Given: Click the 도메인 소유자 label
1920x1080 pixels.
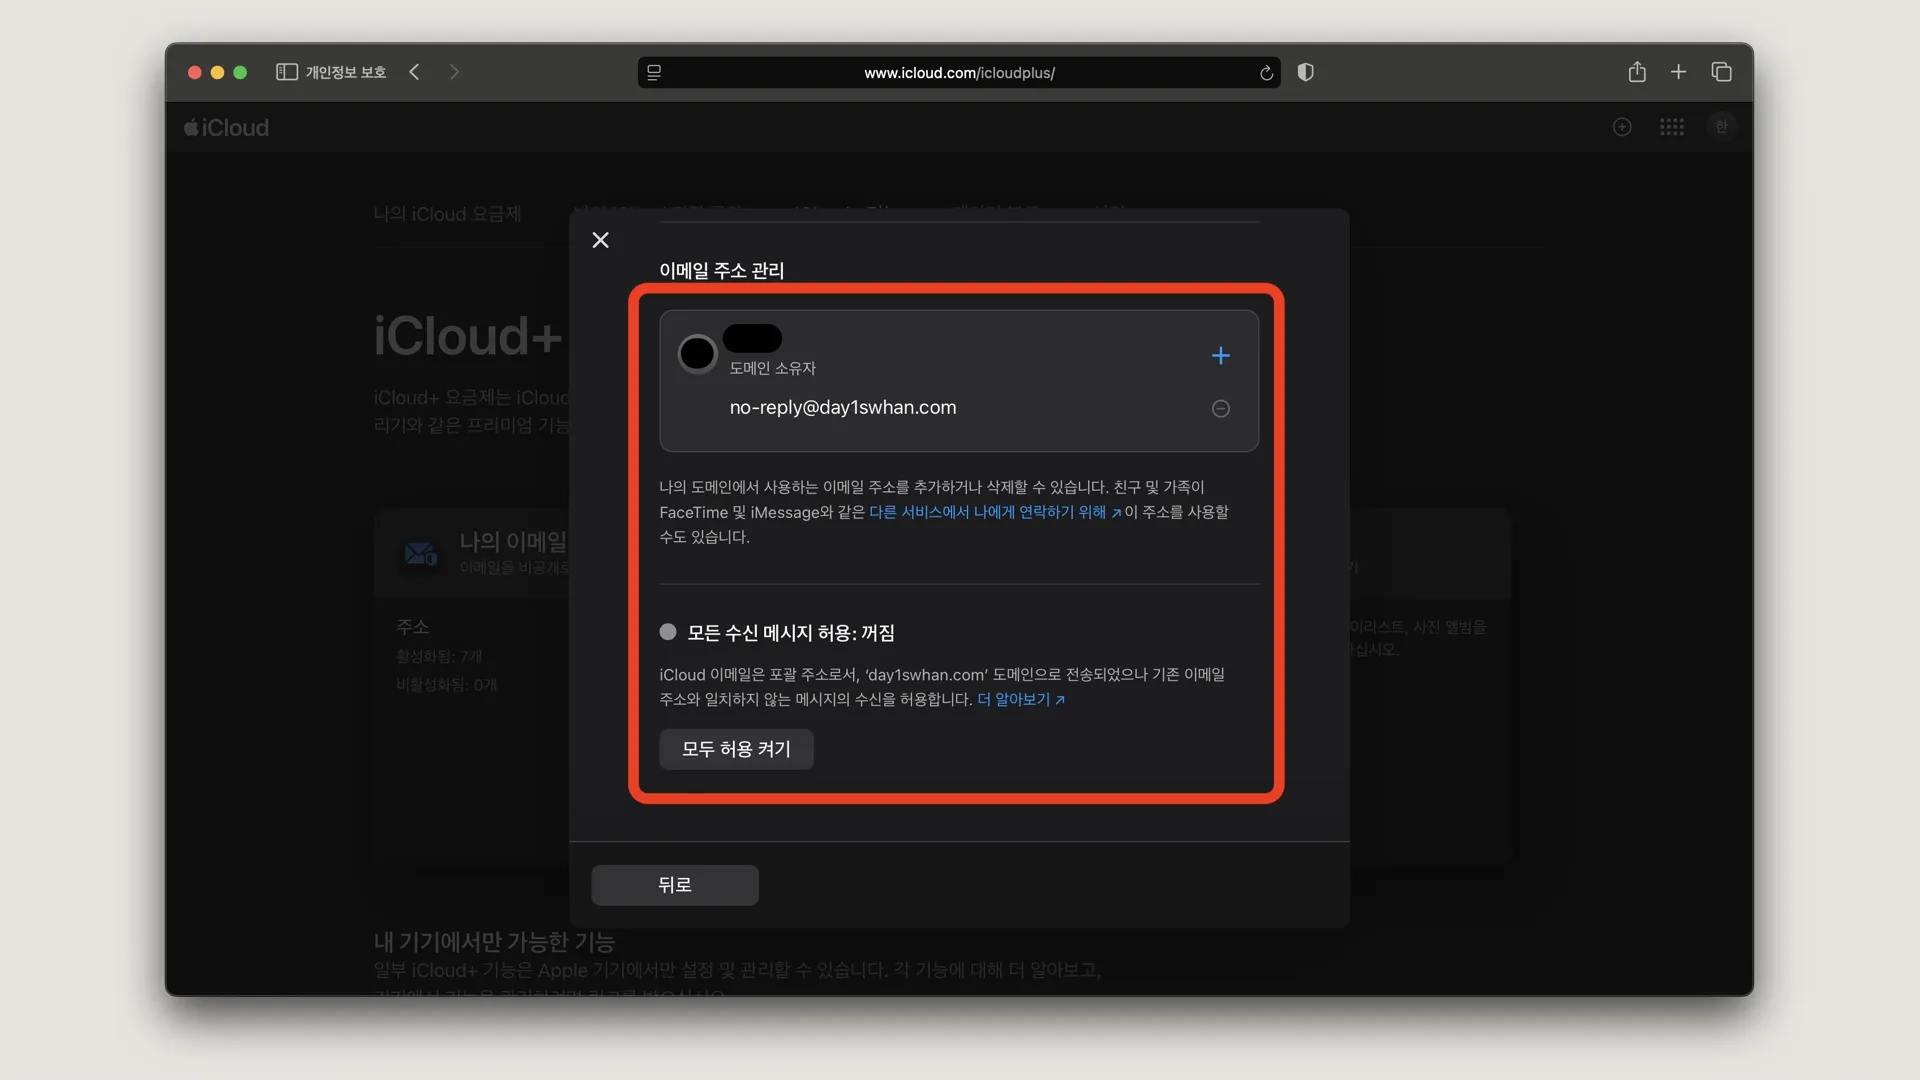Looking at the screenshot, I should click(x=772, y=368).
